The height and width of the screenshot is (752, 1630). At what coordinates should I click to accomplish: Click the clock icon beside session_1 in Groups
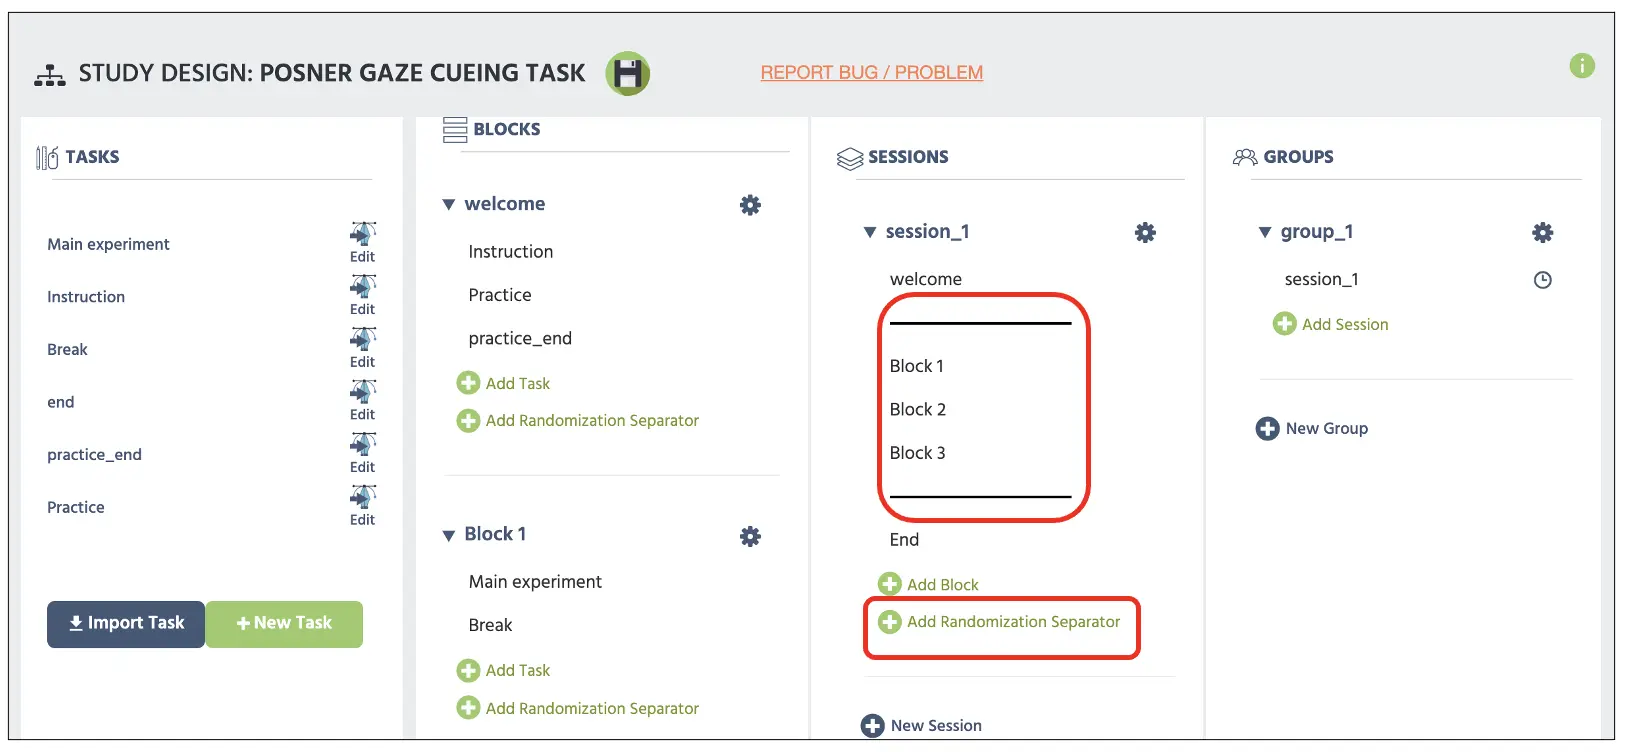coord(1543,280)
